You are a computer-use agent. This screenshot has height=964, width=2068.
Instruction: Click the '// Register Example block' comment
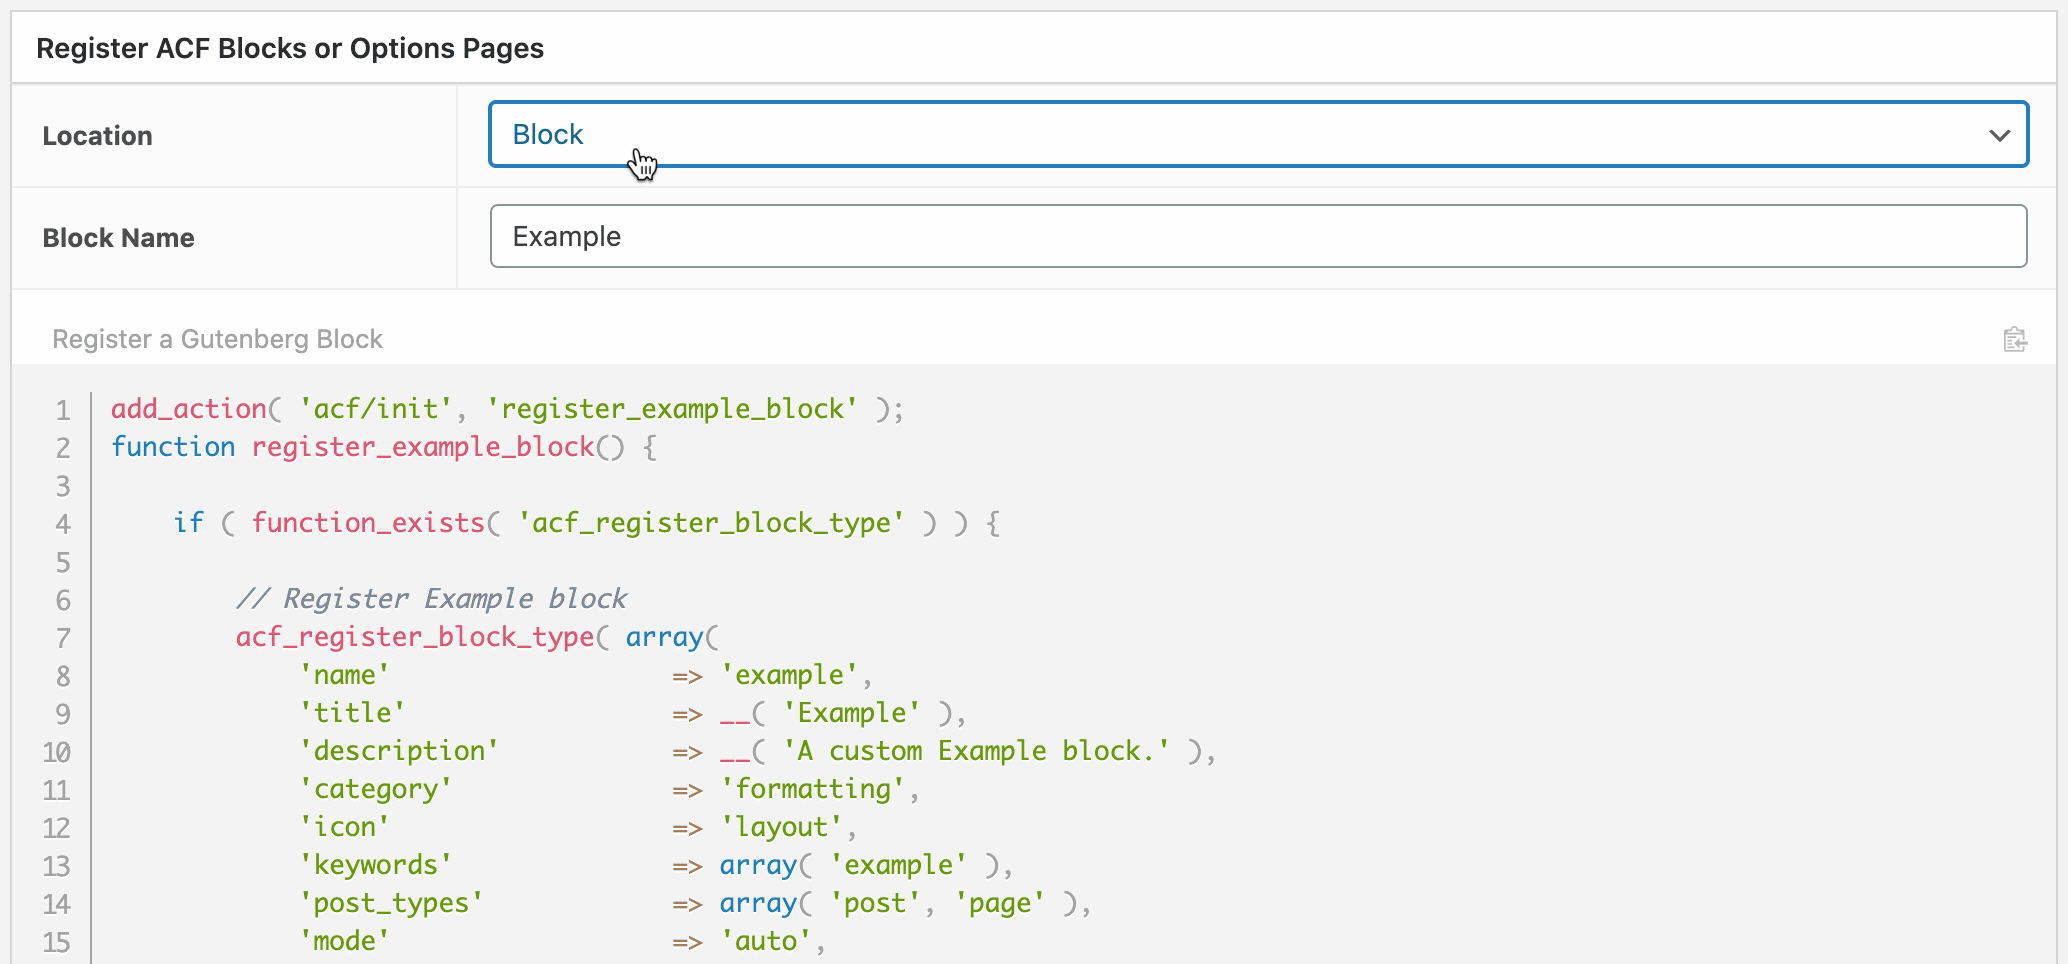(431, 599)
